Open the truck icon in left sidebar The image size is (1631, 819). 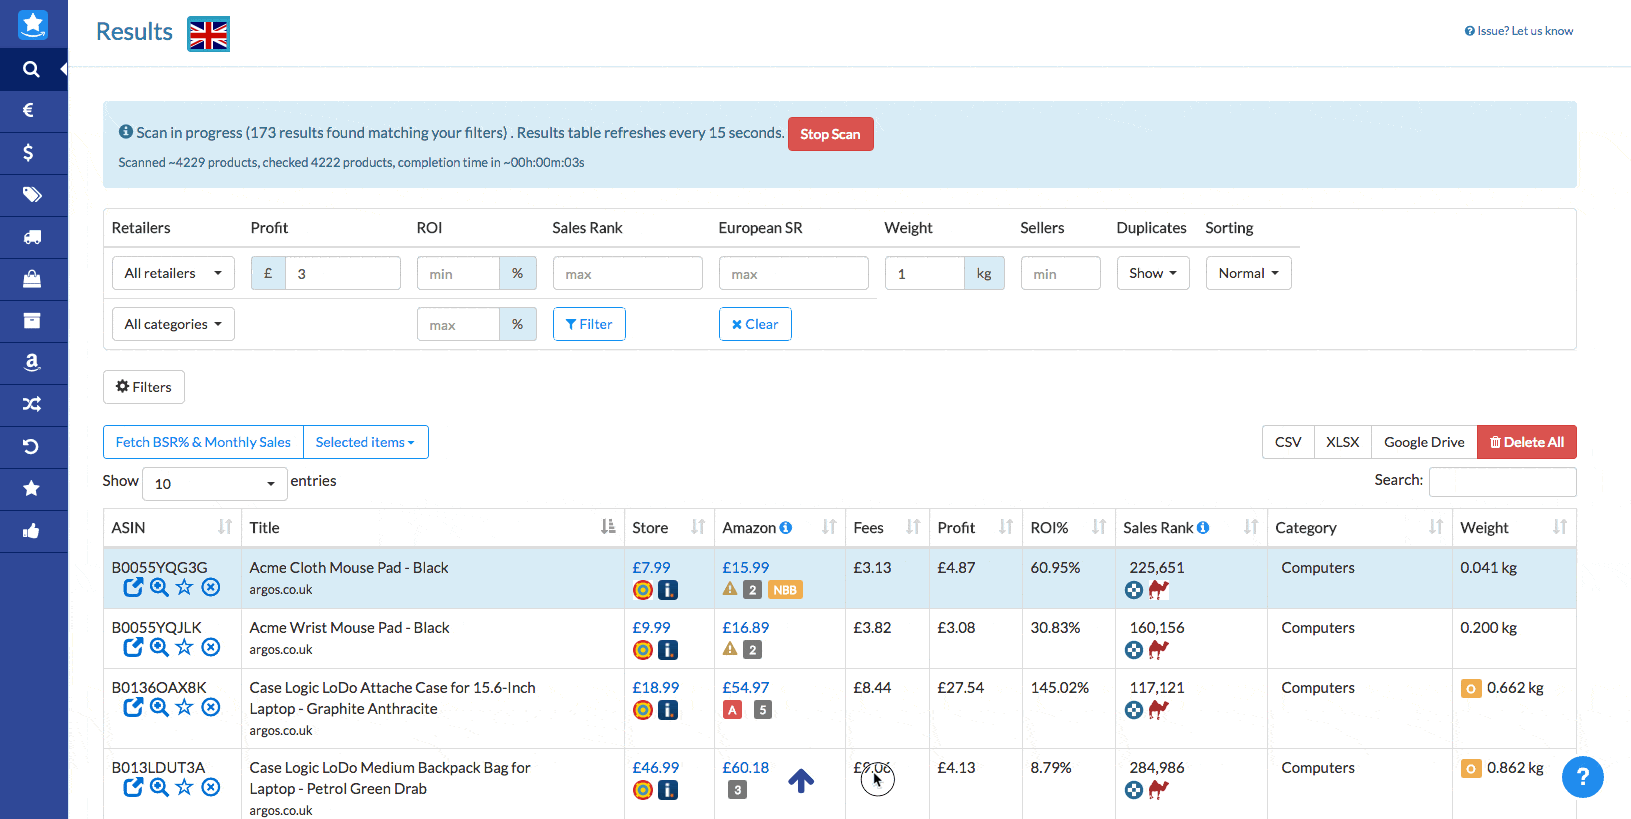click(x=32, y=237)
